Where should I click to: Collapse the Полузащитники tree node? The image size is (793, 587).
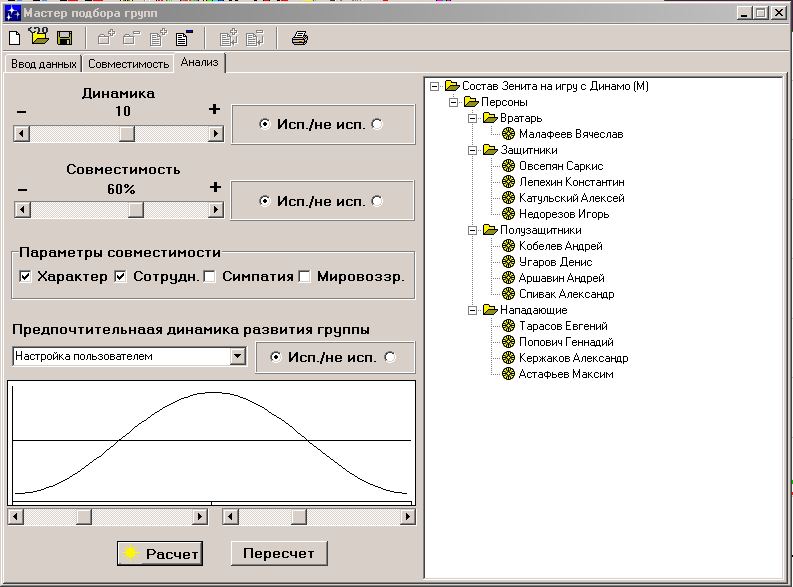coord(472,230)
